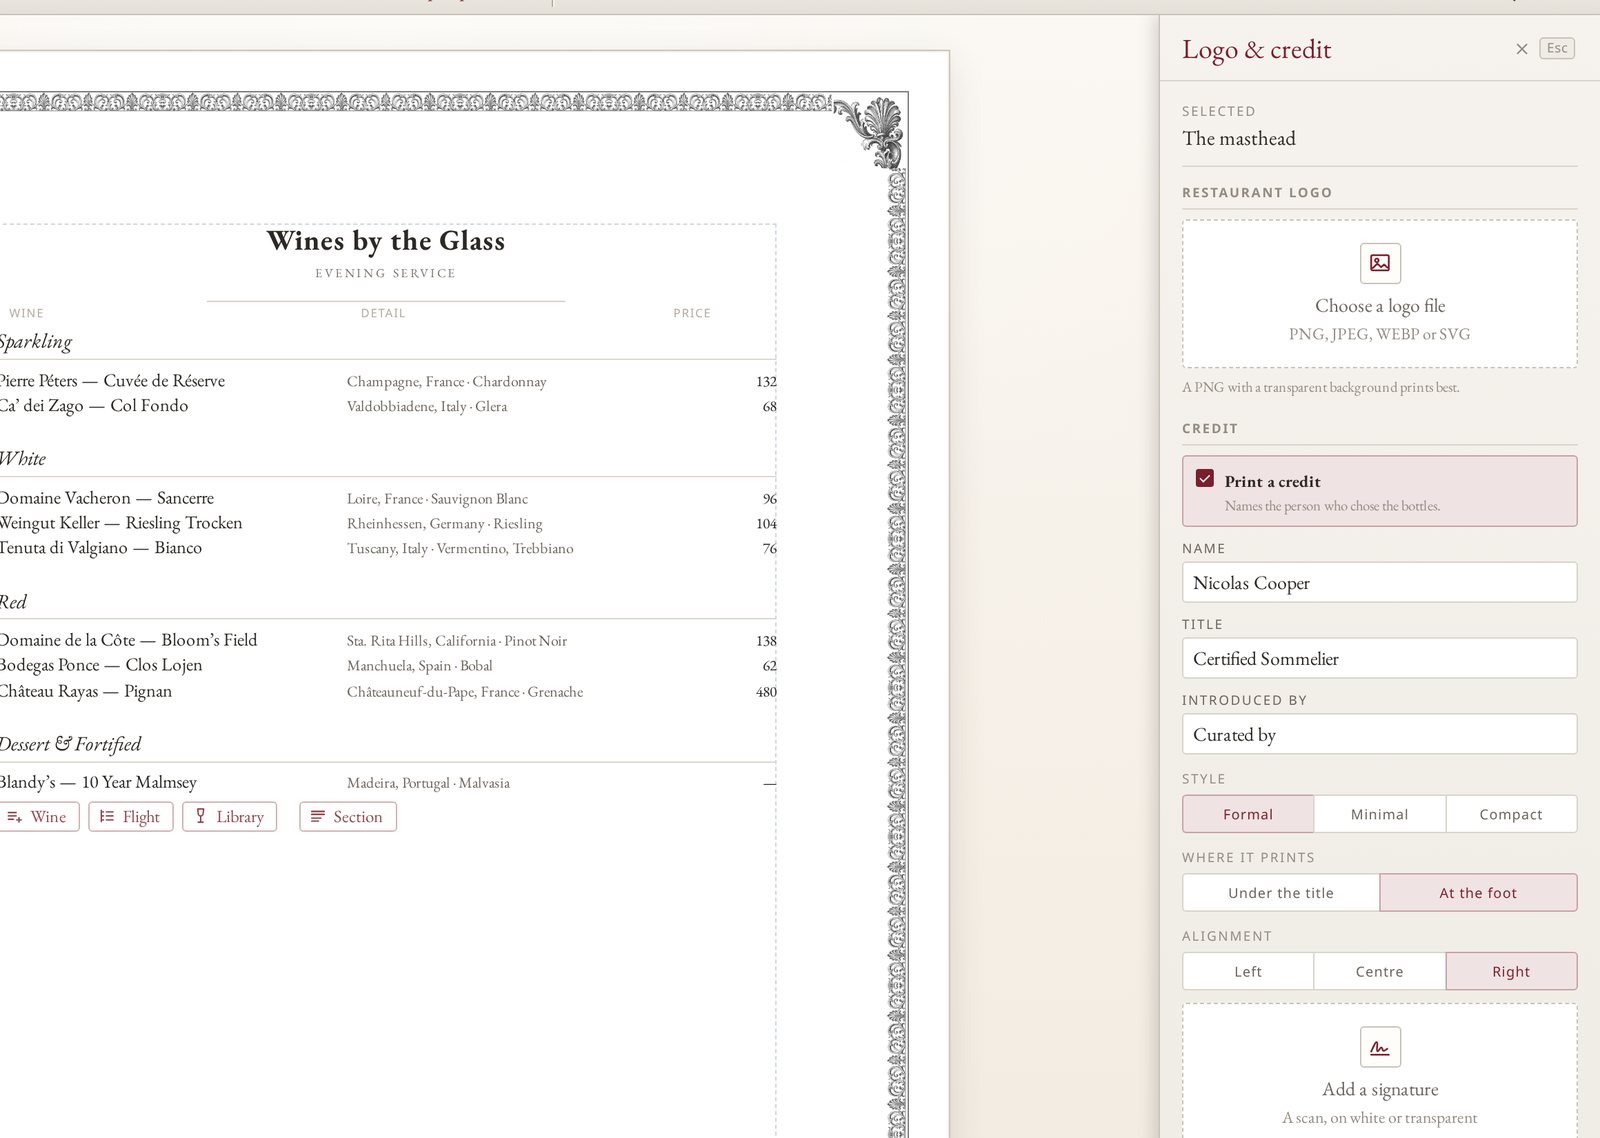Click the image icon in logo dropzone
Viewport: 1600px width, 1138px height.
(x=1380, y=263)
